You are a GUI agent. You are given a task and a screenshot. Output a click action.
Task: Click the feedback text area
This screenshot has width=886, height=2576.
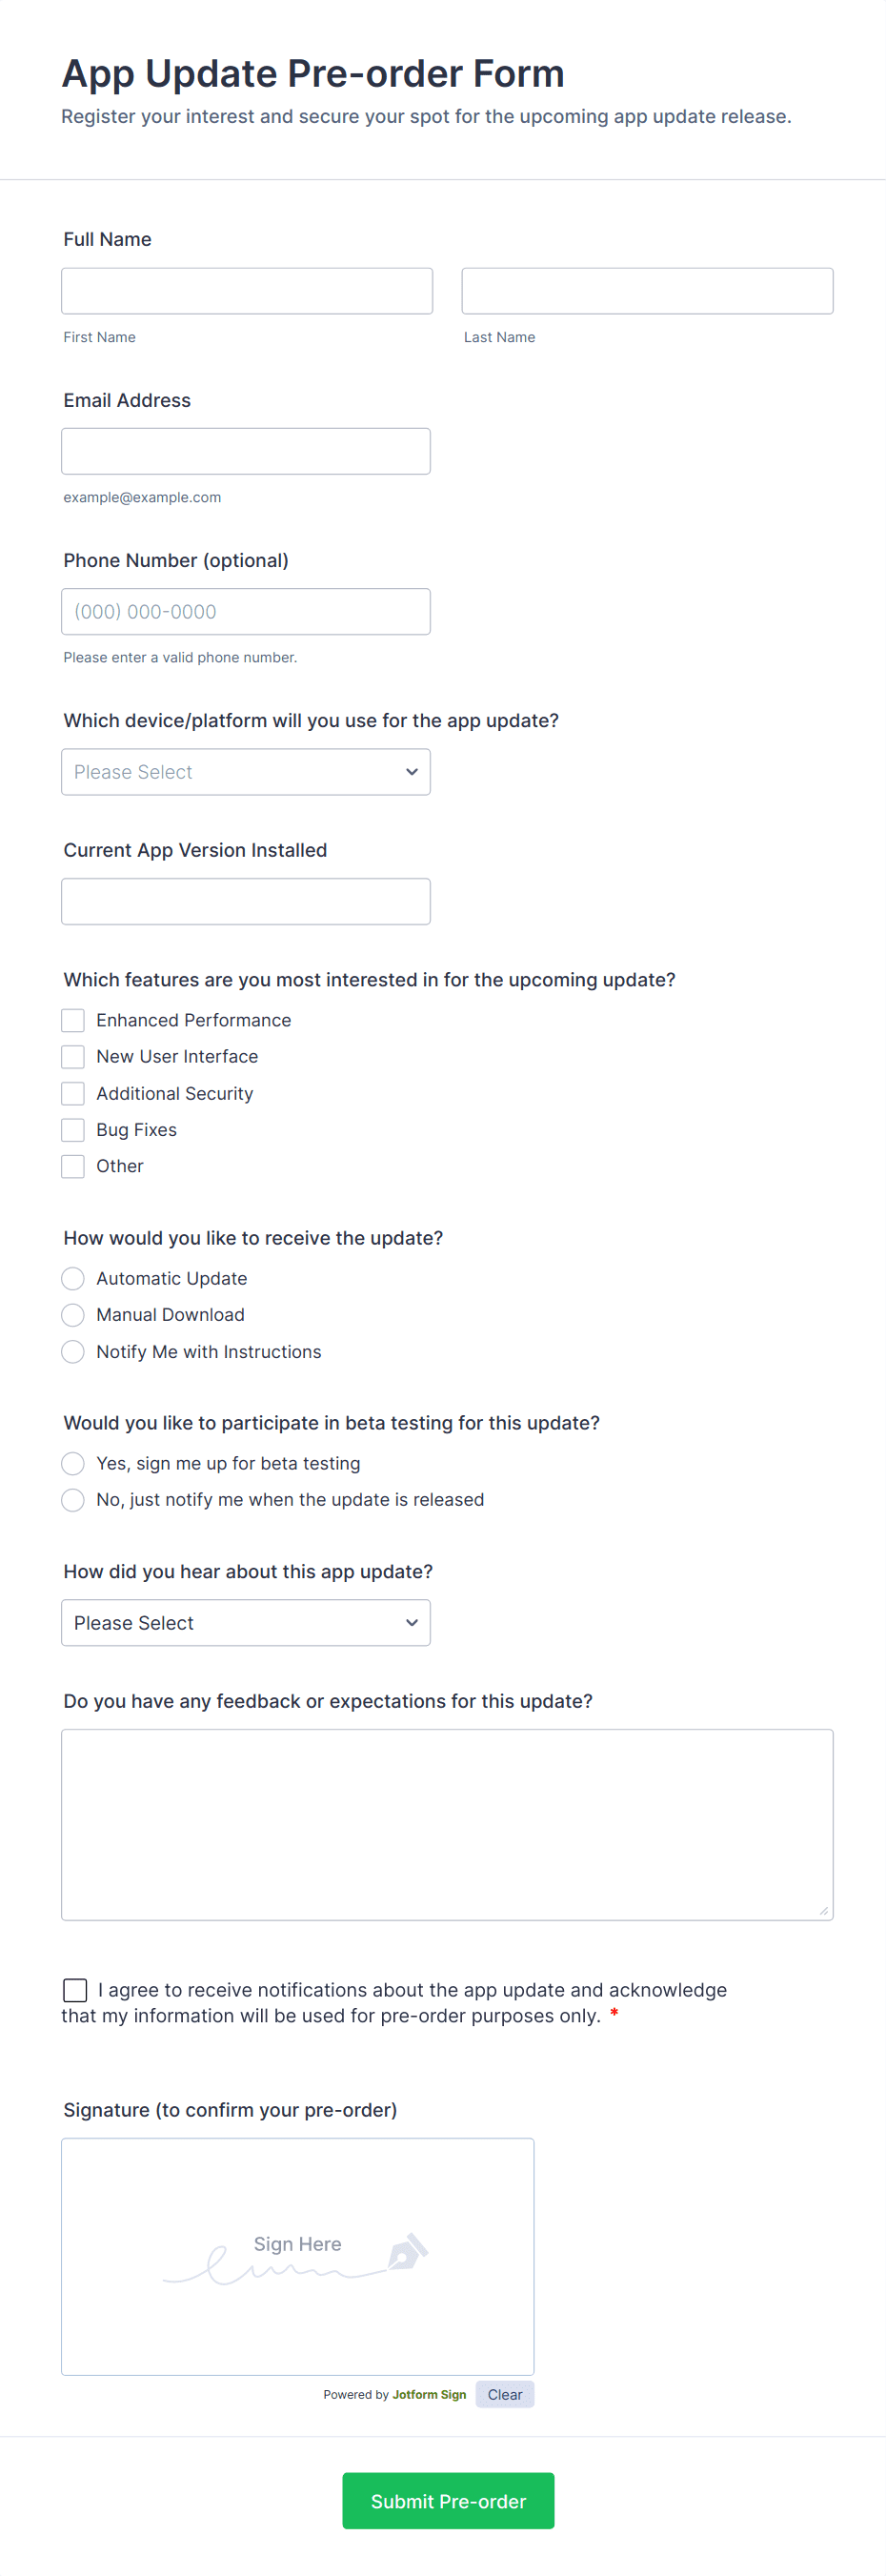click(x=446, y=1820)
